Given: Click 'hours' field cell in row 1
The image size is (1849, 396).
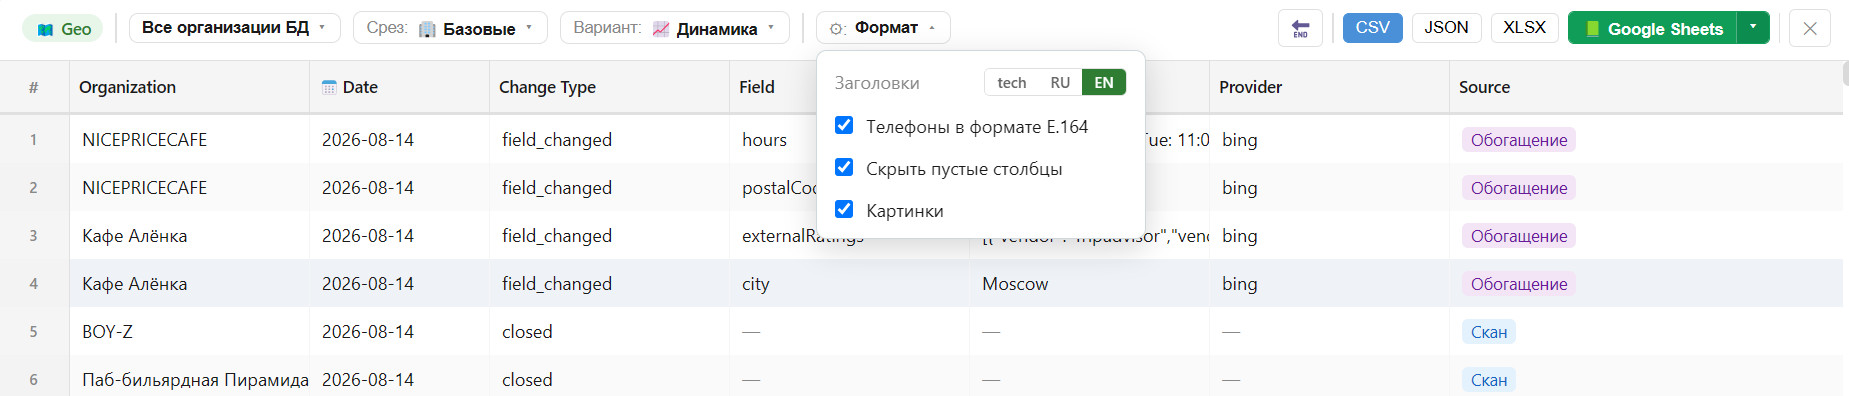Looking at the screenshot, I should point(764,140).
